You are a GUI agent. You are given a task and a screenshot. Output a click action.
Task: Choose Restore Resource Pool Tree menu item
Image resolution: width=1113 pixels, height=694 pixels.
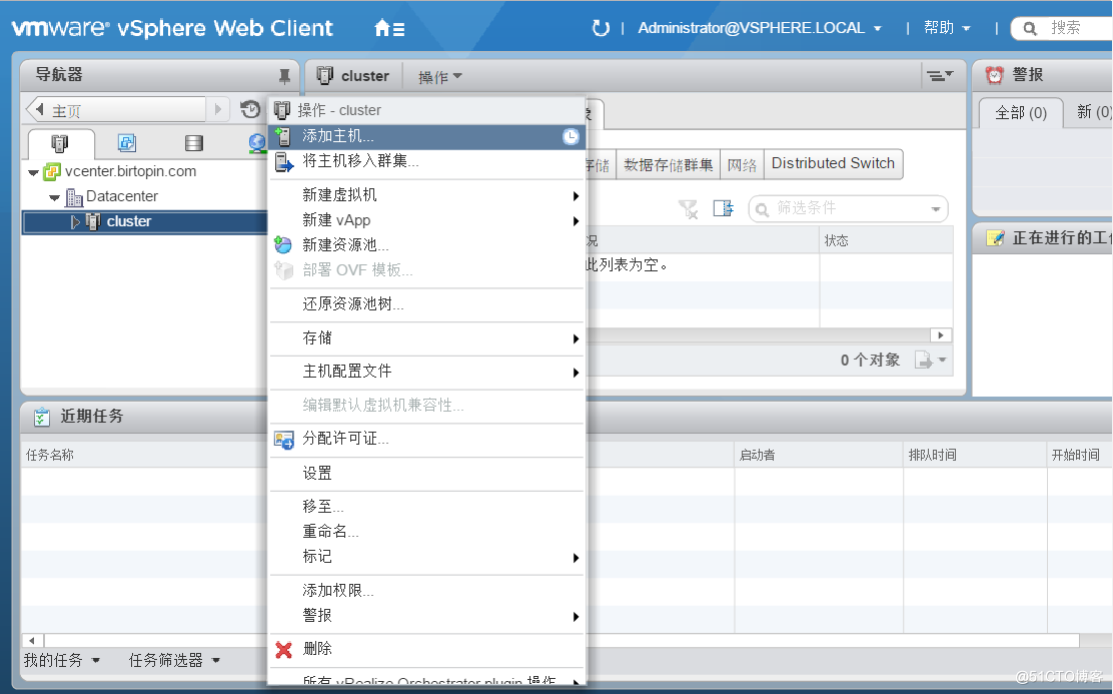click(x=427, y=304)
